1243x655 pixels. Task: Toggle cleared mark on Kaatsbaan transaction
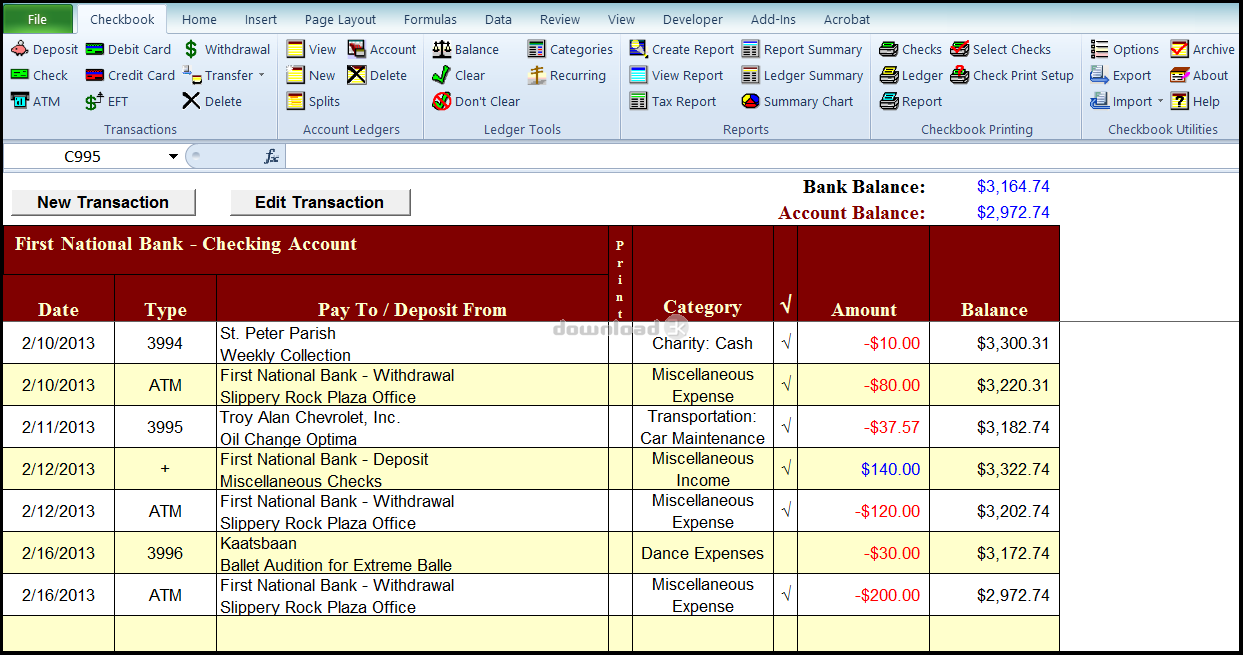(x=785, y=553)
